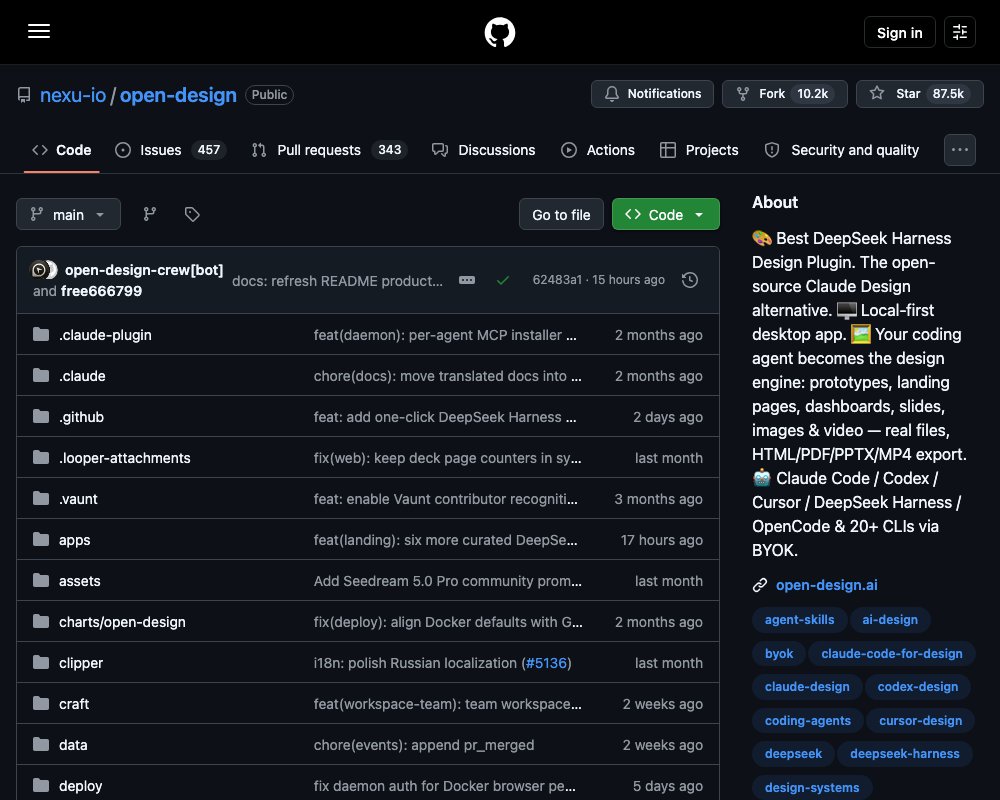The width and height of the screenshot is (1000, 800).
Task: Select the design-systems topic tag
Action: (x=812, y=788)
